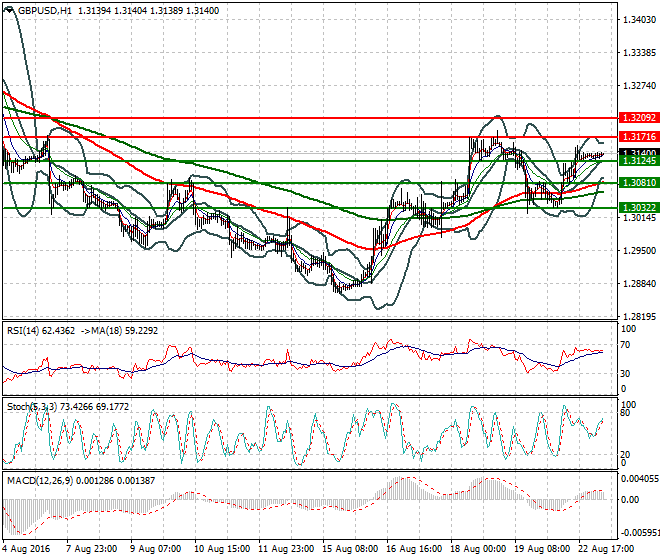660x560 pixels.
Task: Click the 4 Aug 2016 time axis label
Action: coord(26,549)
